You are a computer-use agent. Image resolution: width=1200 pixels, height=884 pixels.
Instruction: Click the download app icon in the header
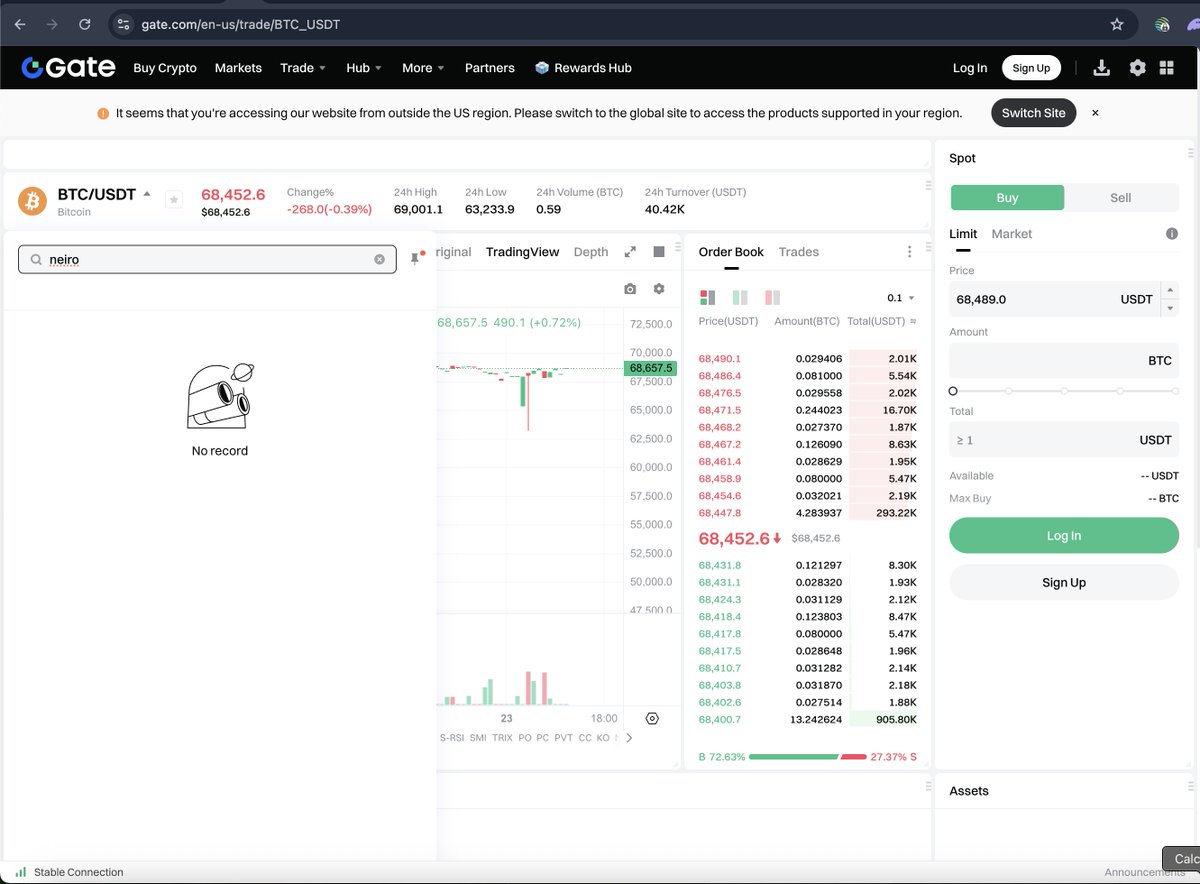tap(1102, 67)
